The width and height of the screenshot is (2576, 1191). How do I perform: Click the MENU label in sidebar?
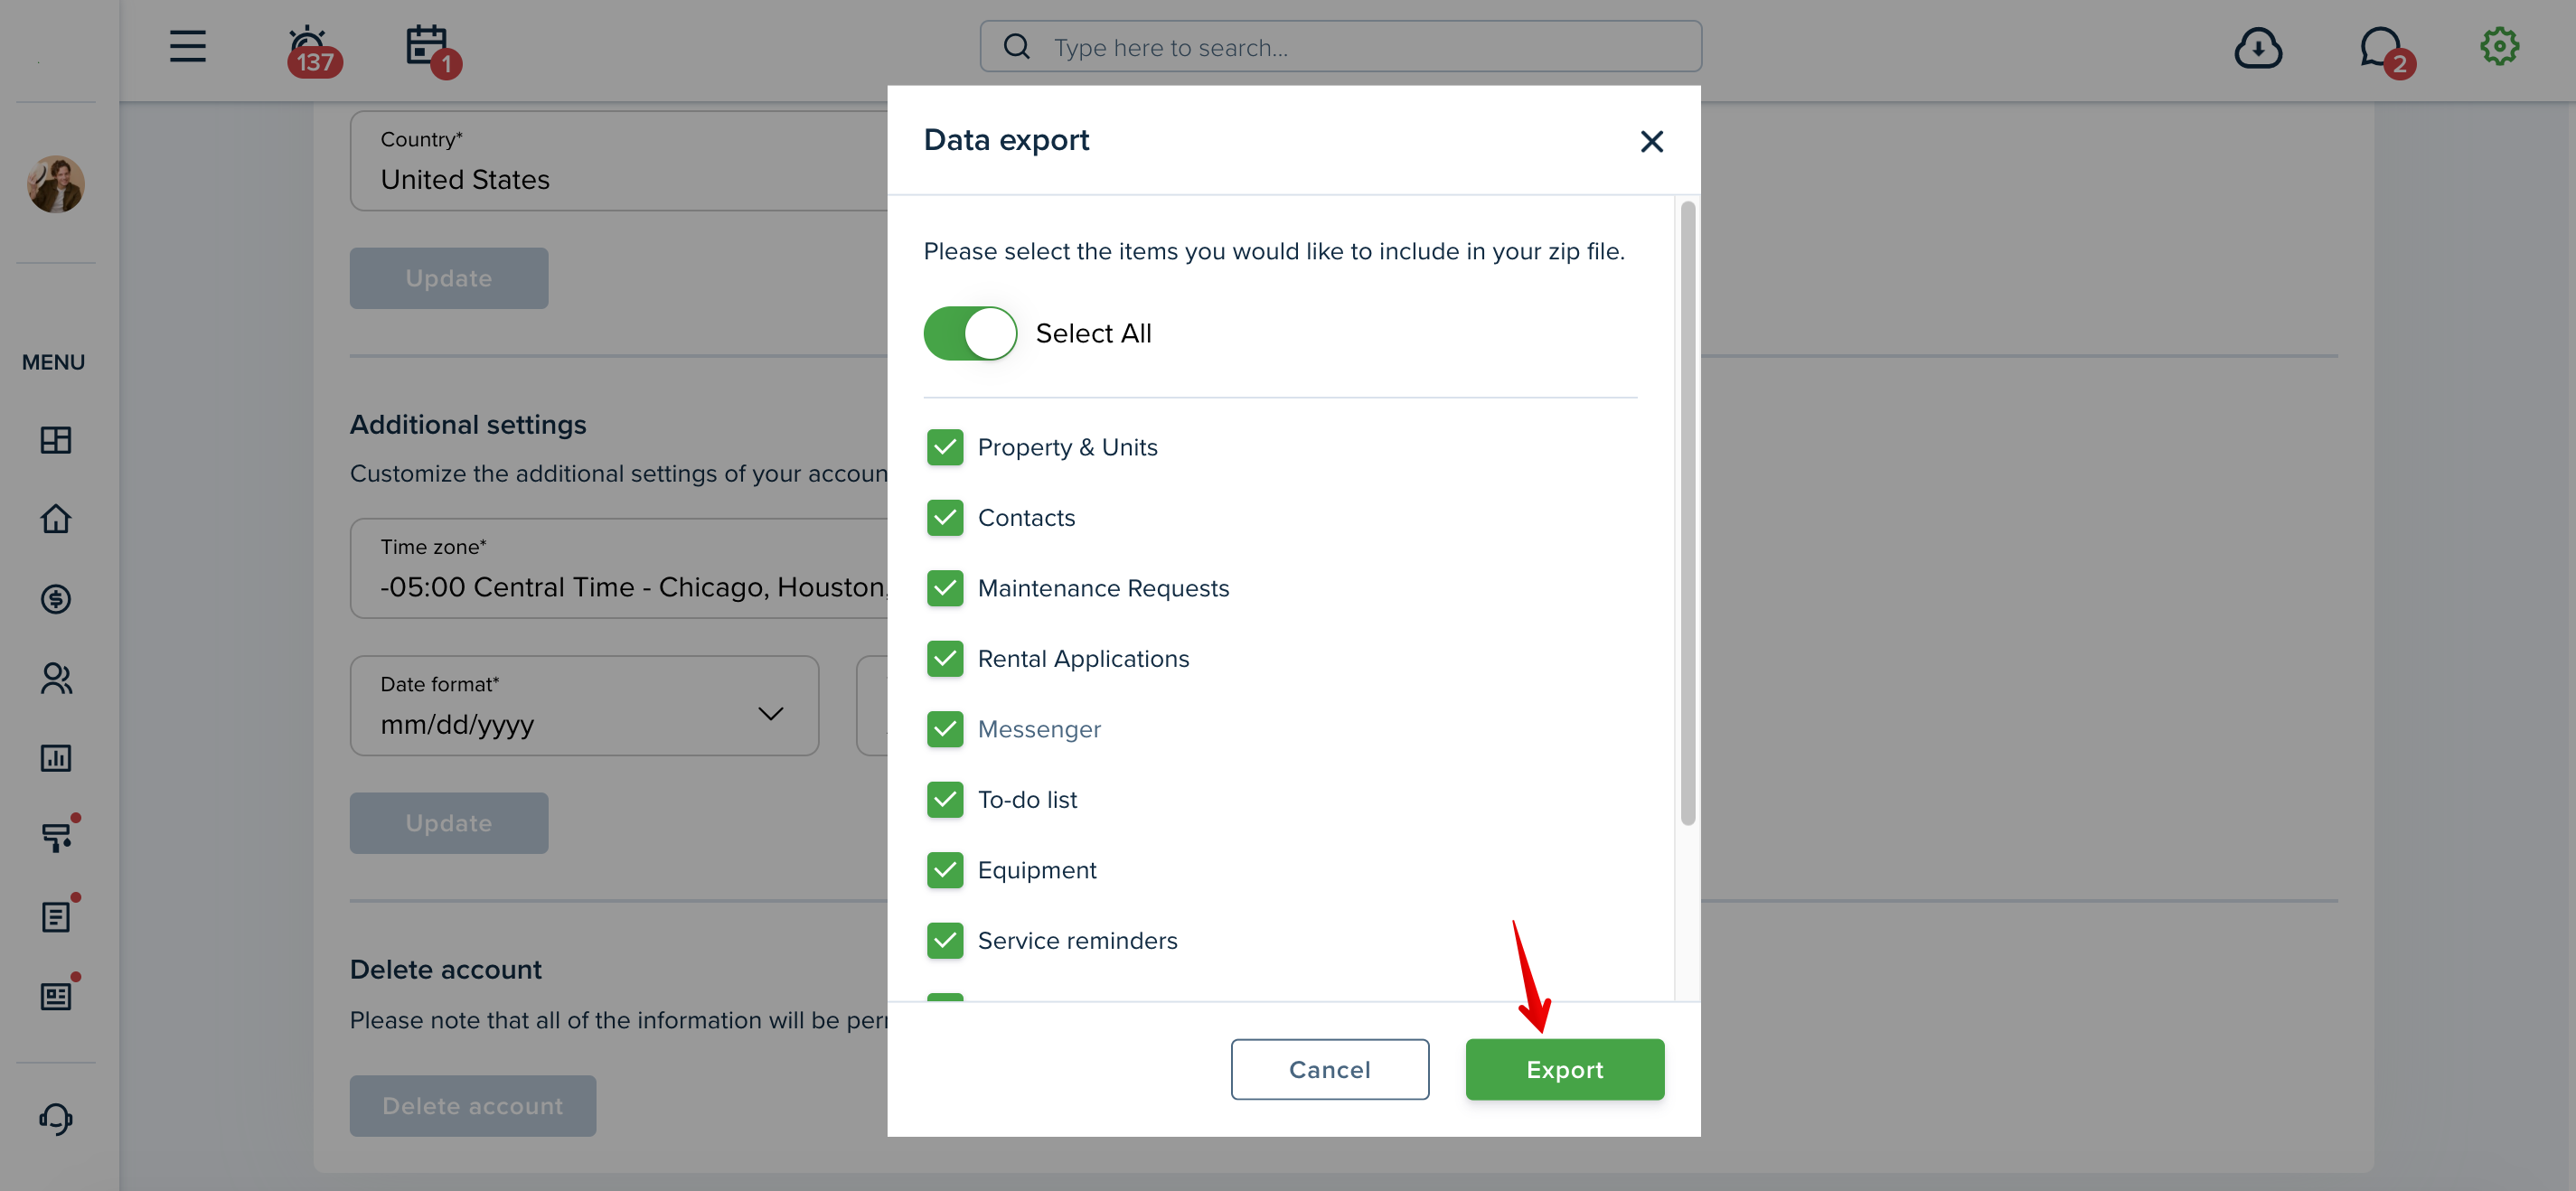click(x=53, y=362)
